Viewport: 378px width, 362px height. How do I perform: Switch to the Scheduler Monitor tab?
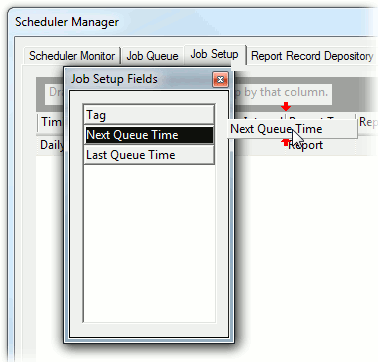[72, 56]
